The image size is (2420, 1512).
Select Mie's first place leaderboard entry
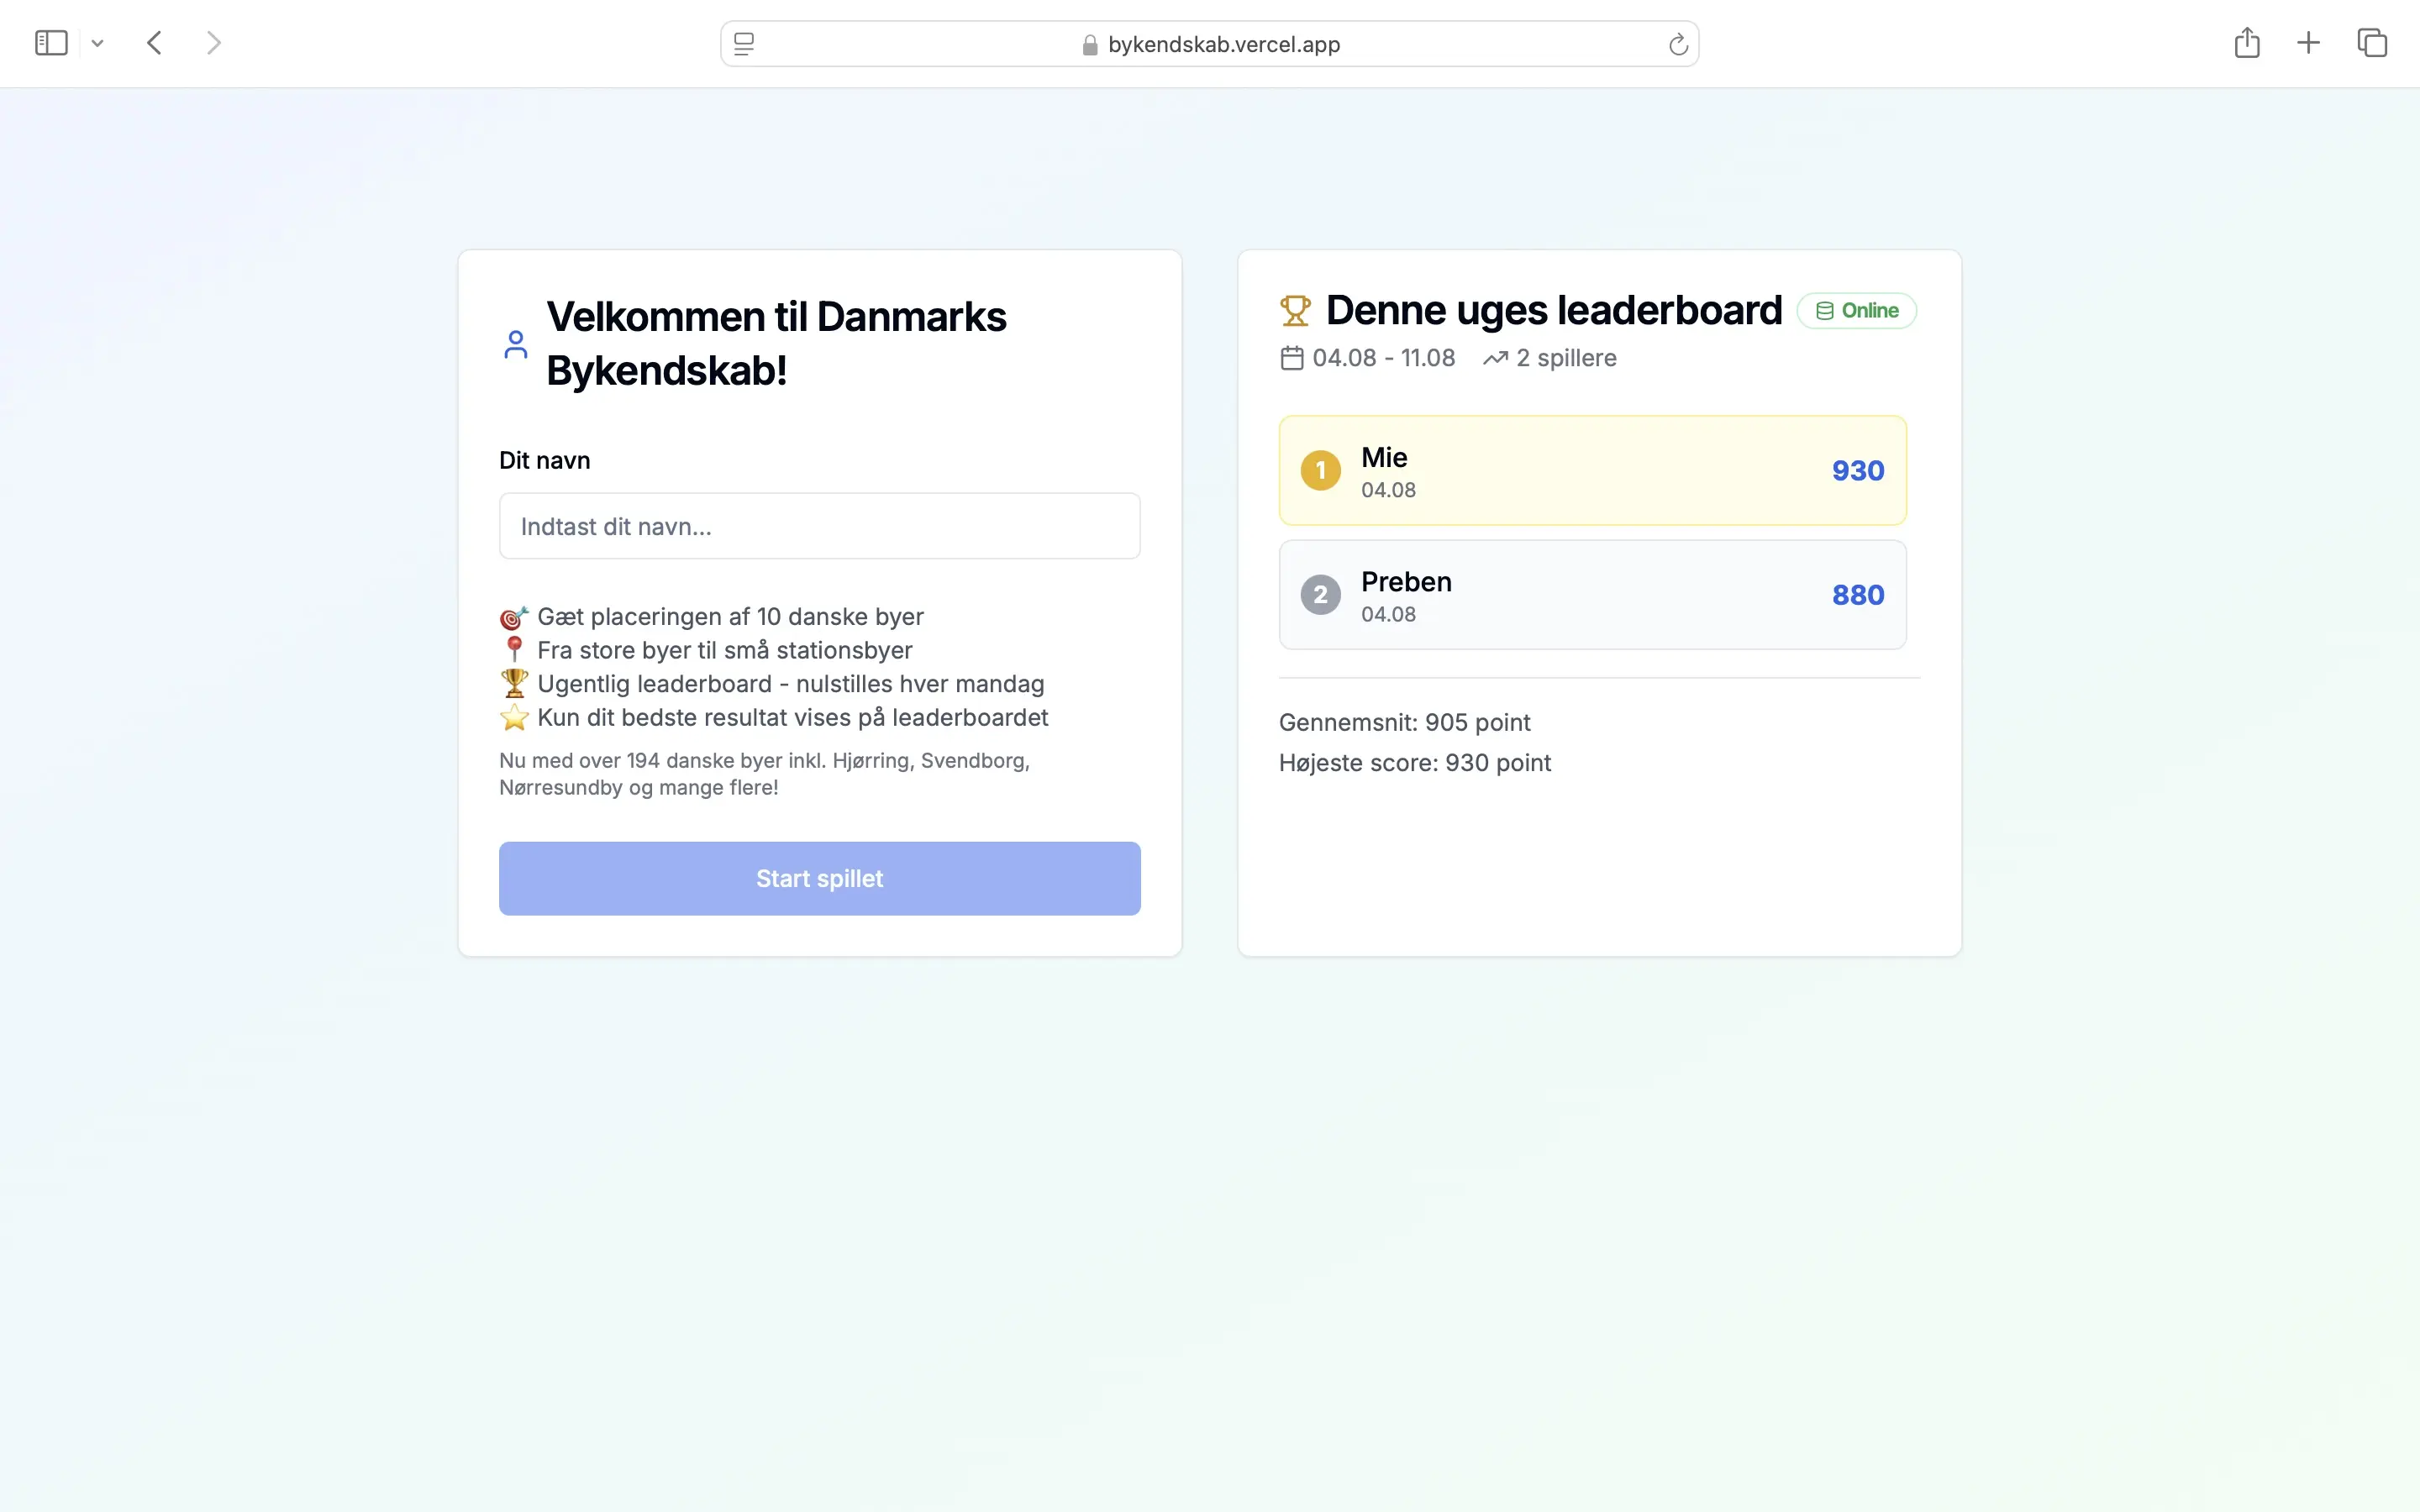tap(1591, 470)
